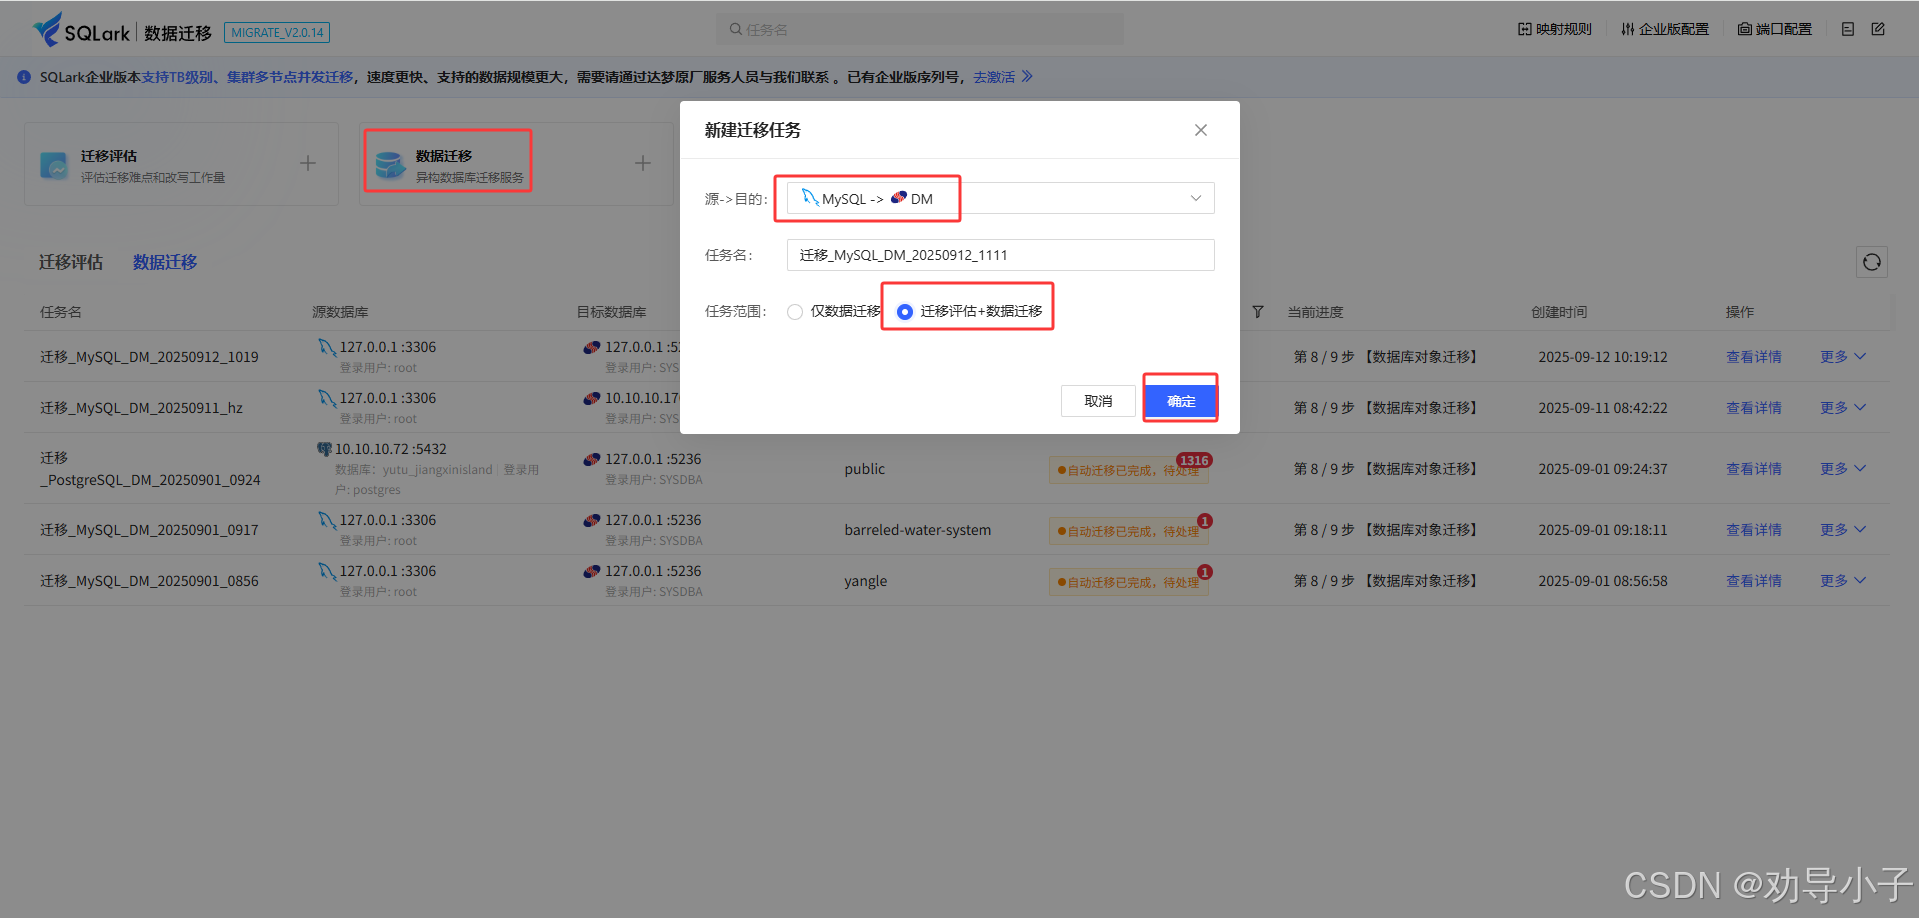Focus the top 任务名 search box

click(x=920, y=29)
